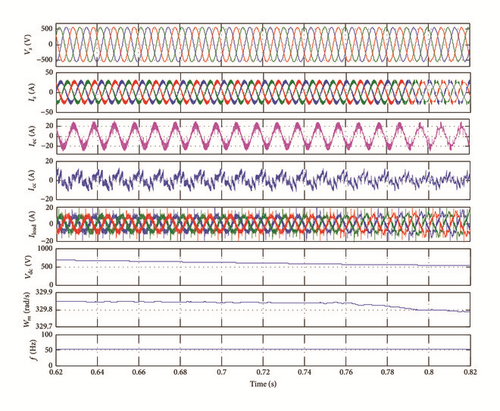Click the 1000 tick on Vdc axis
Viewport: 500px width, 411px height.
click(46, 249)
